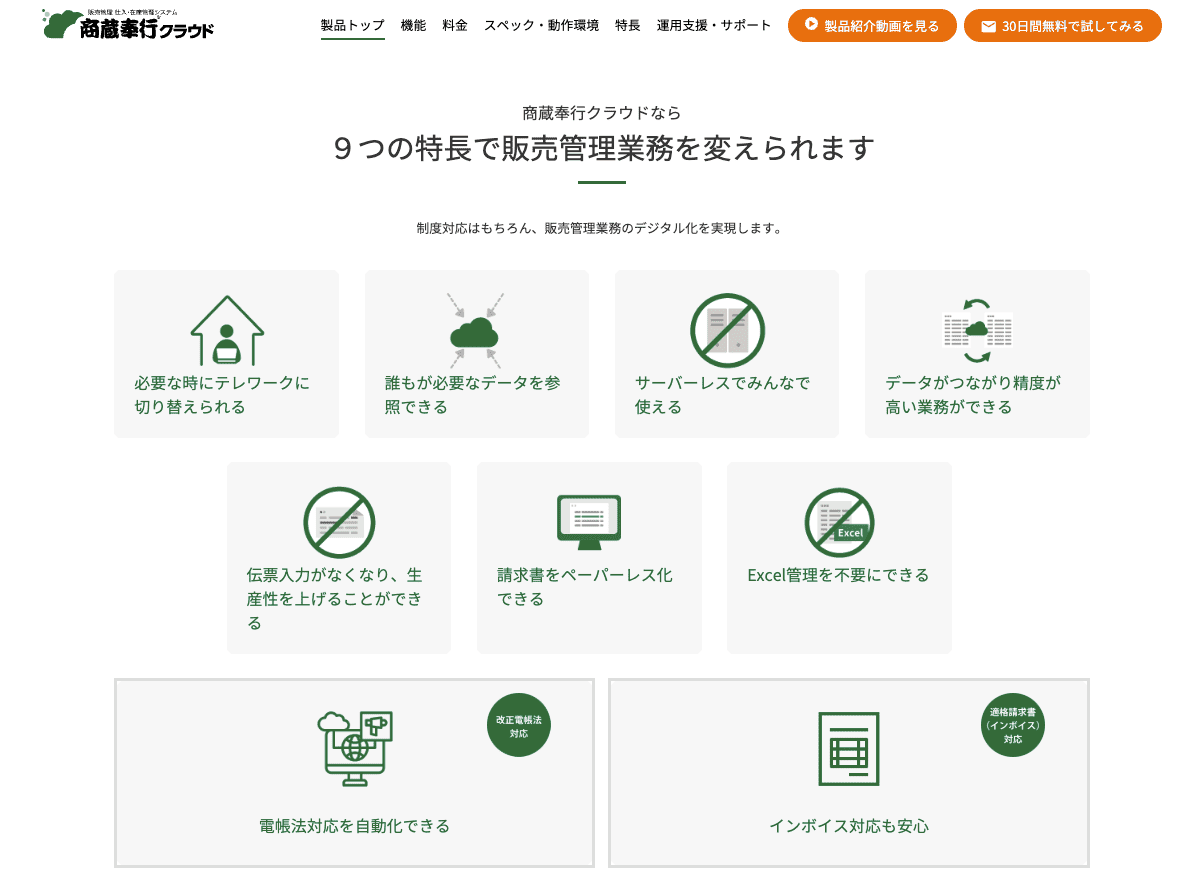1195x882 pixels.
Task: Open データがつながり精度が高い業務ができる link
Action: pyautogui.click(x=977, y=354)
